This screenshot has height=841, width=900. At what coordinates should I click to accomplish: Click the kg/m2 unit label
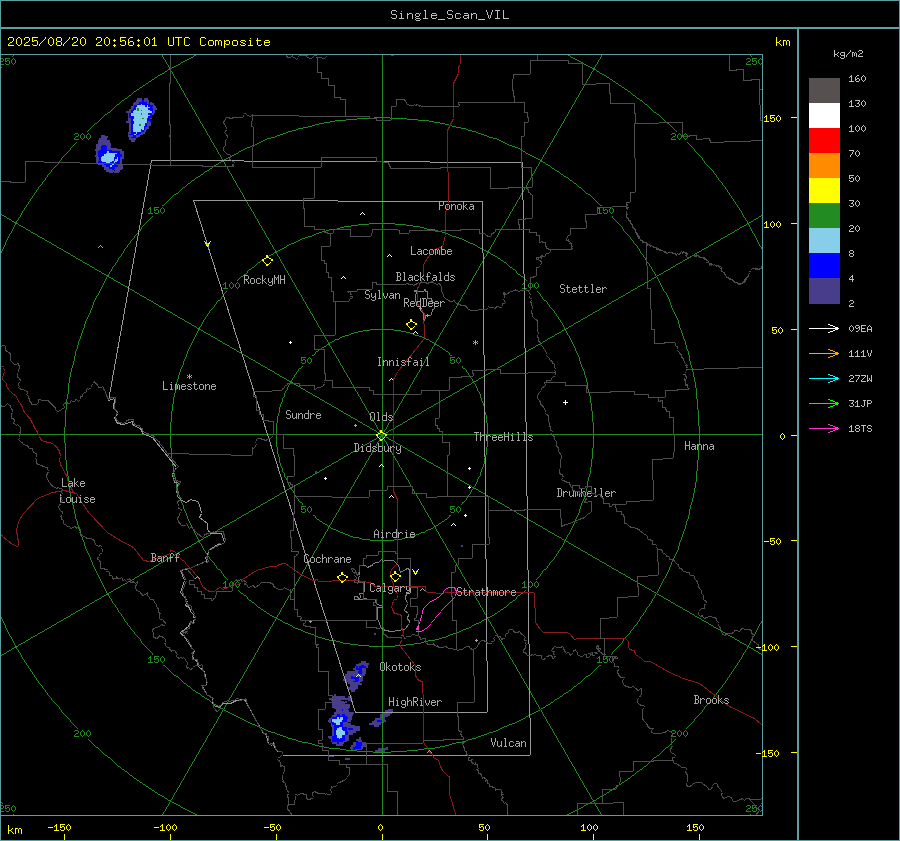(x=848, y=54)
